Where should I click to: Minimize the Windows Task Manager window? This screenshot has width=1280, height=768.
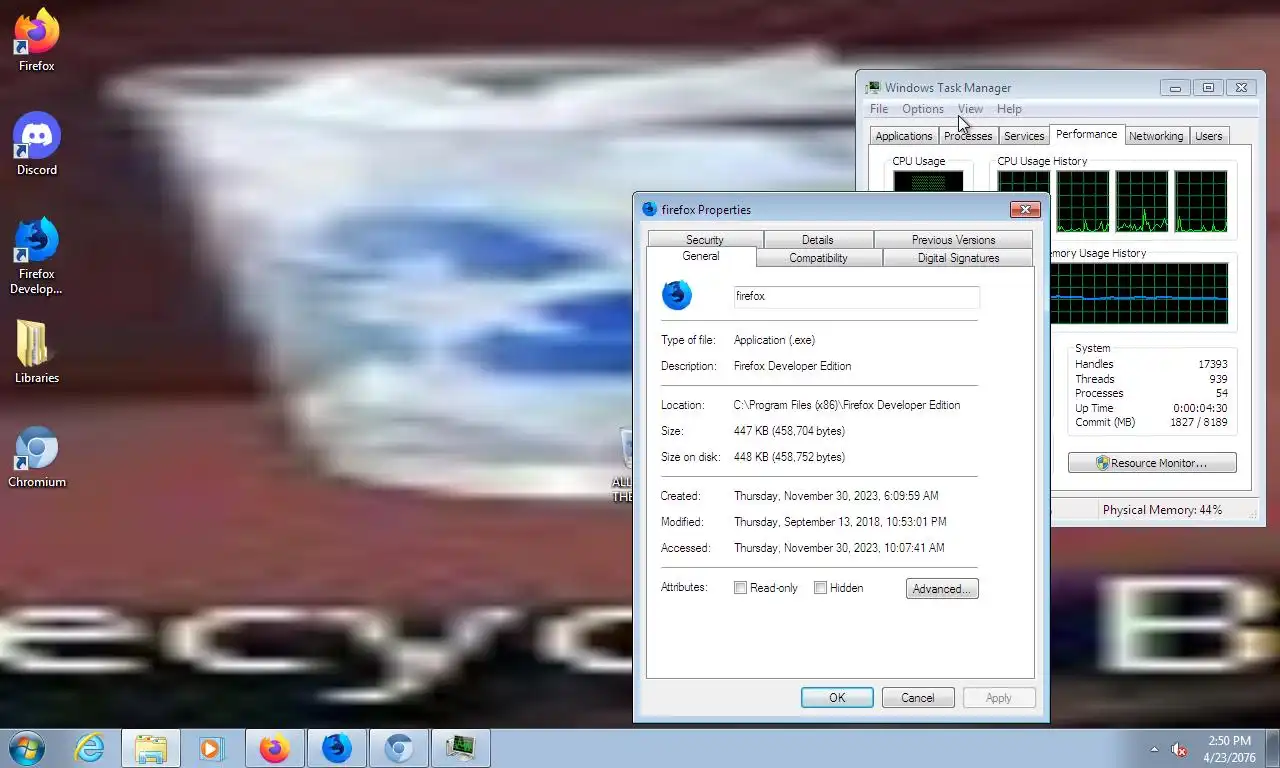(1175, 88)
